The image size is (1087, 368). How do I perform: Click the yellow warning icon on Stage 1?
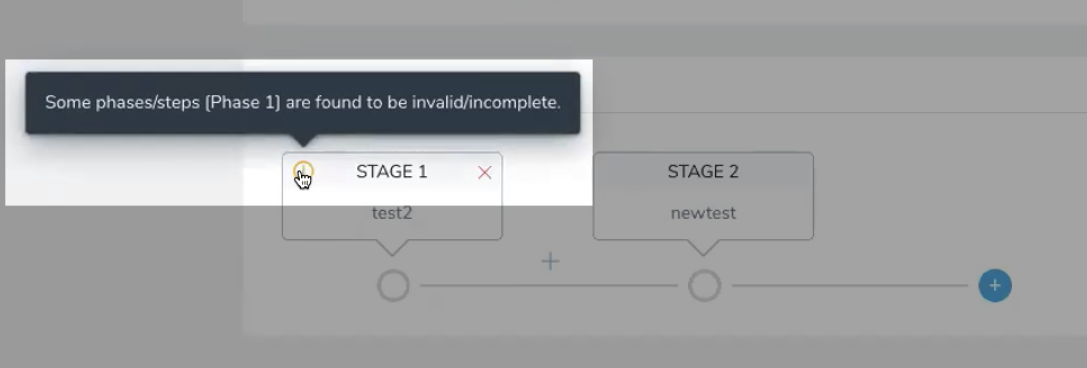pyautogui.click(x=303, y=170)
